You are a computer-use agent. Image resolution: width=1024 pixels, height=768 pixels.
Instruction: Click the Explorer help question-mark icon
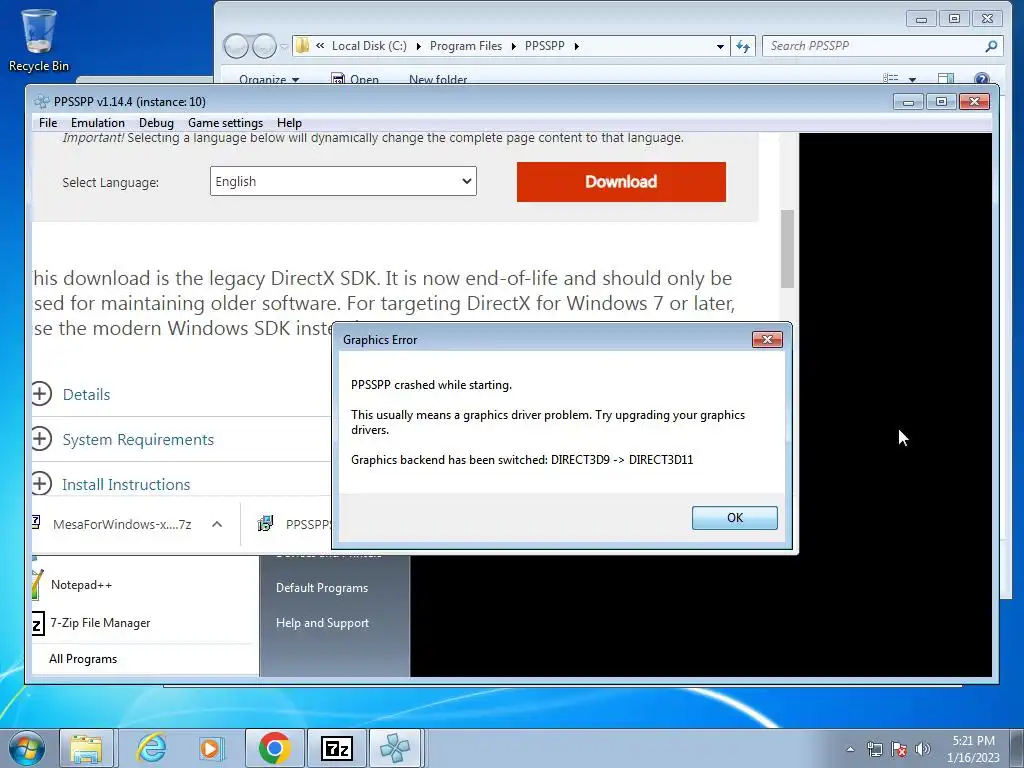point(982,79)
